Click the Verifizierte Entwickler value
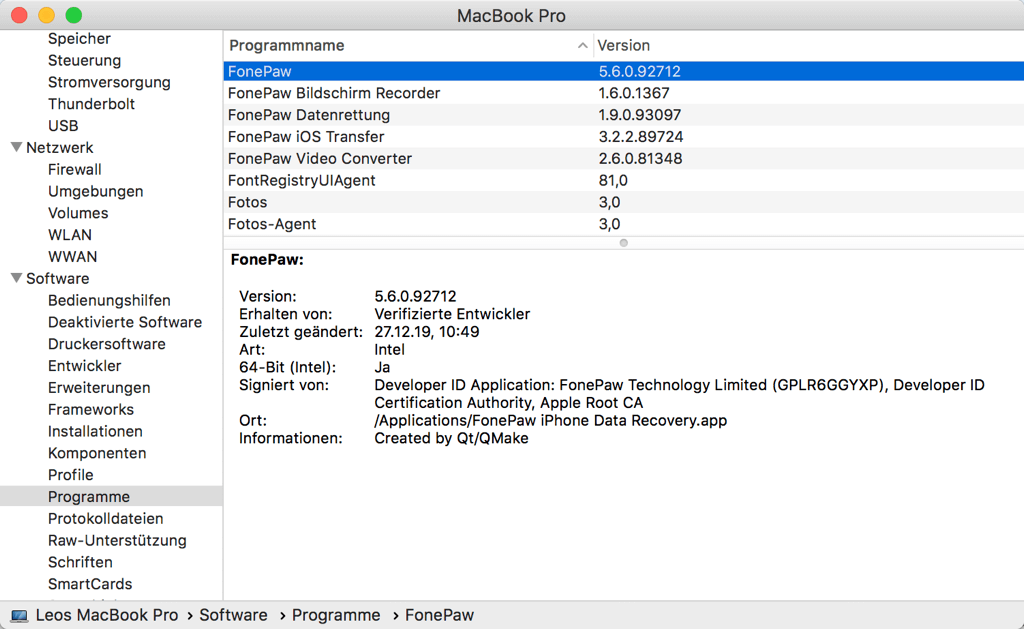The height and width of the screenshot is (629, 1024). coord(452,314)
